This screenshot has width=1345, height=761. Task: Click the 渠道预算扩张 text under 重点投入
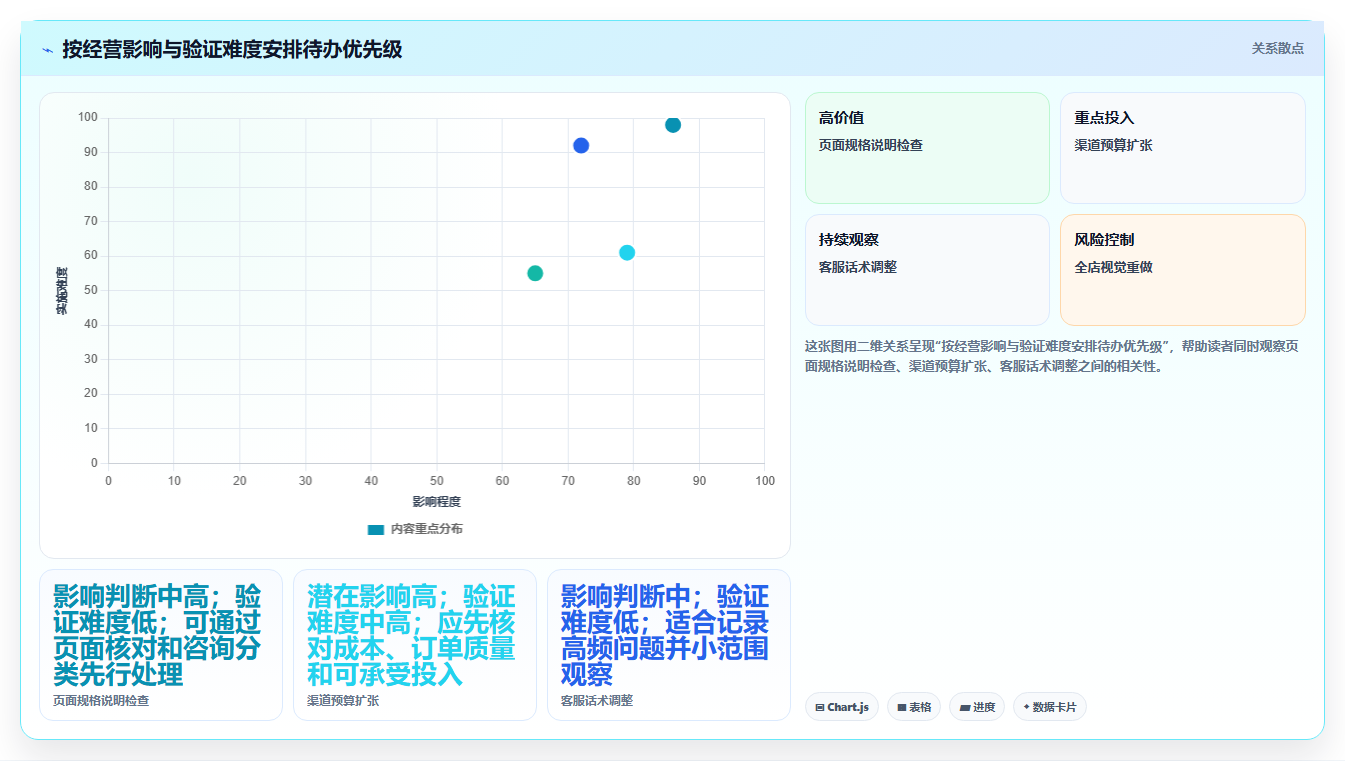tap(1114, 145)
